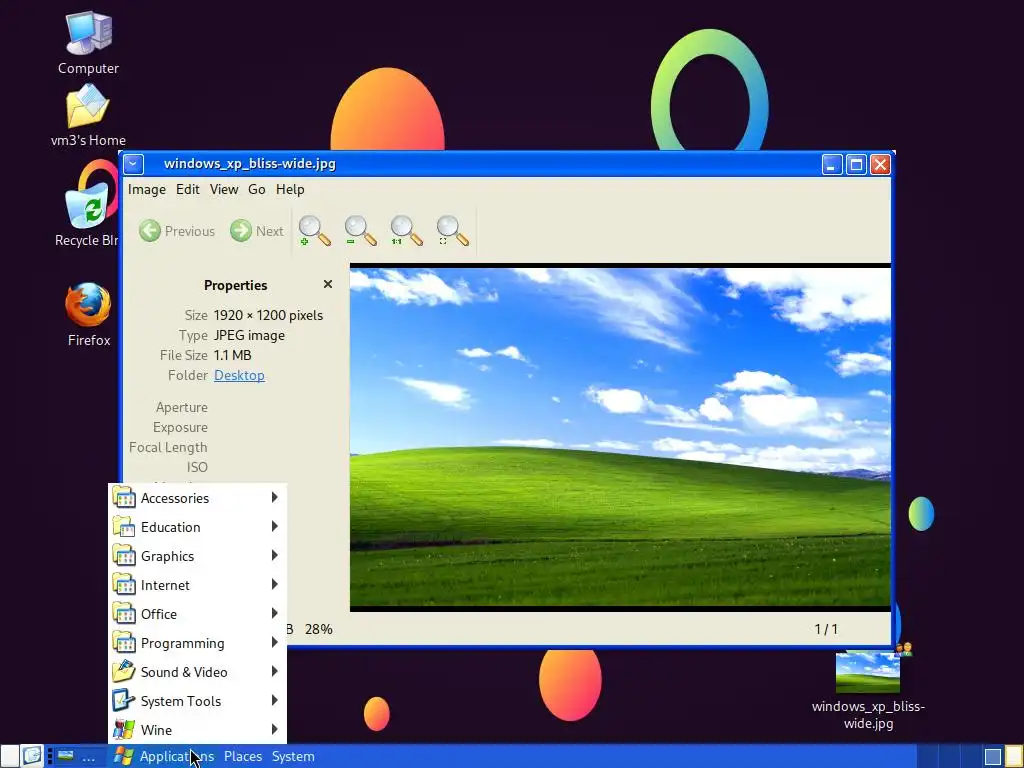Click the Applications start flag icon
Screen dimensions: 1024x768
coord(123,756)
